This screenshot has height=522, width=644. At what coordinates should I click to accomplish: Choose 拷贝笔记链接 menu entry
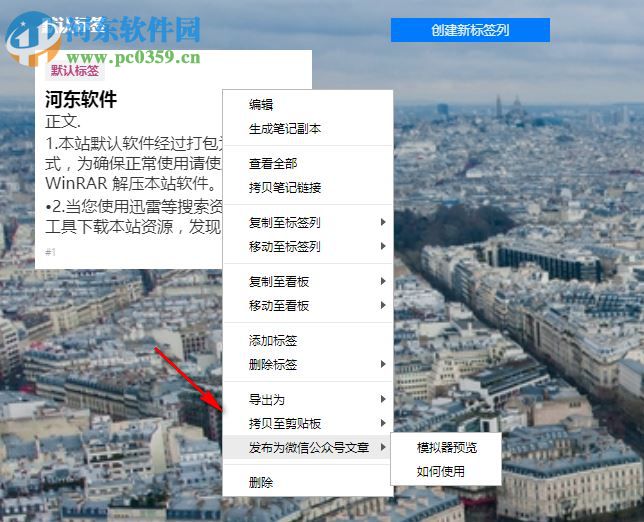(308, 188)
